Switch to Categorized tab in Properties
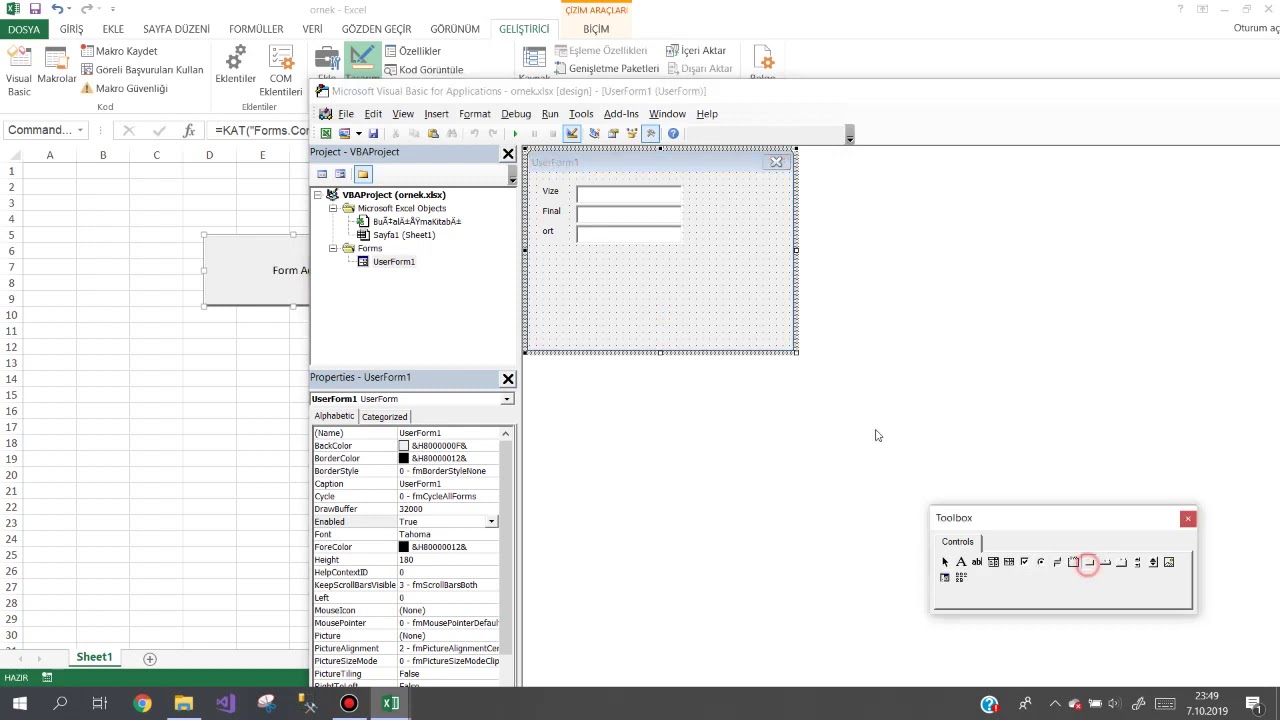Viewport: 1280px width, 720px height. pos(384,416)
